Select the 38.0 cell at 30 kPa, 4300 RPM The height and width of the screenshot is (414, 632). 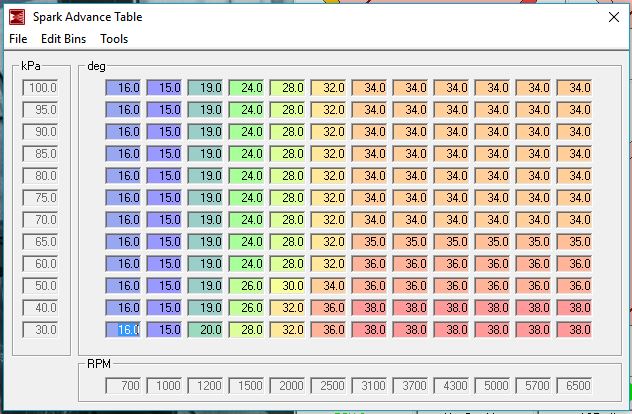tap(451, 330)
